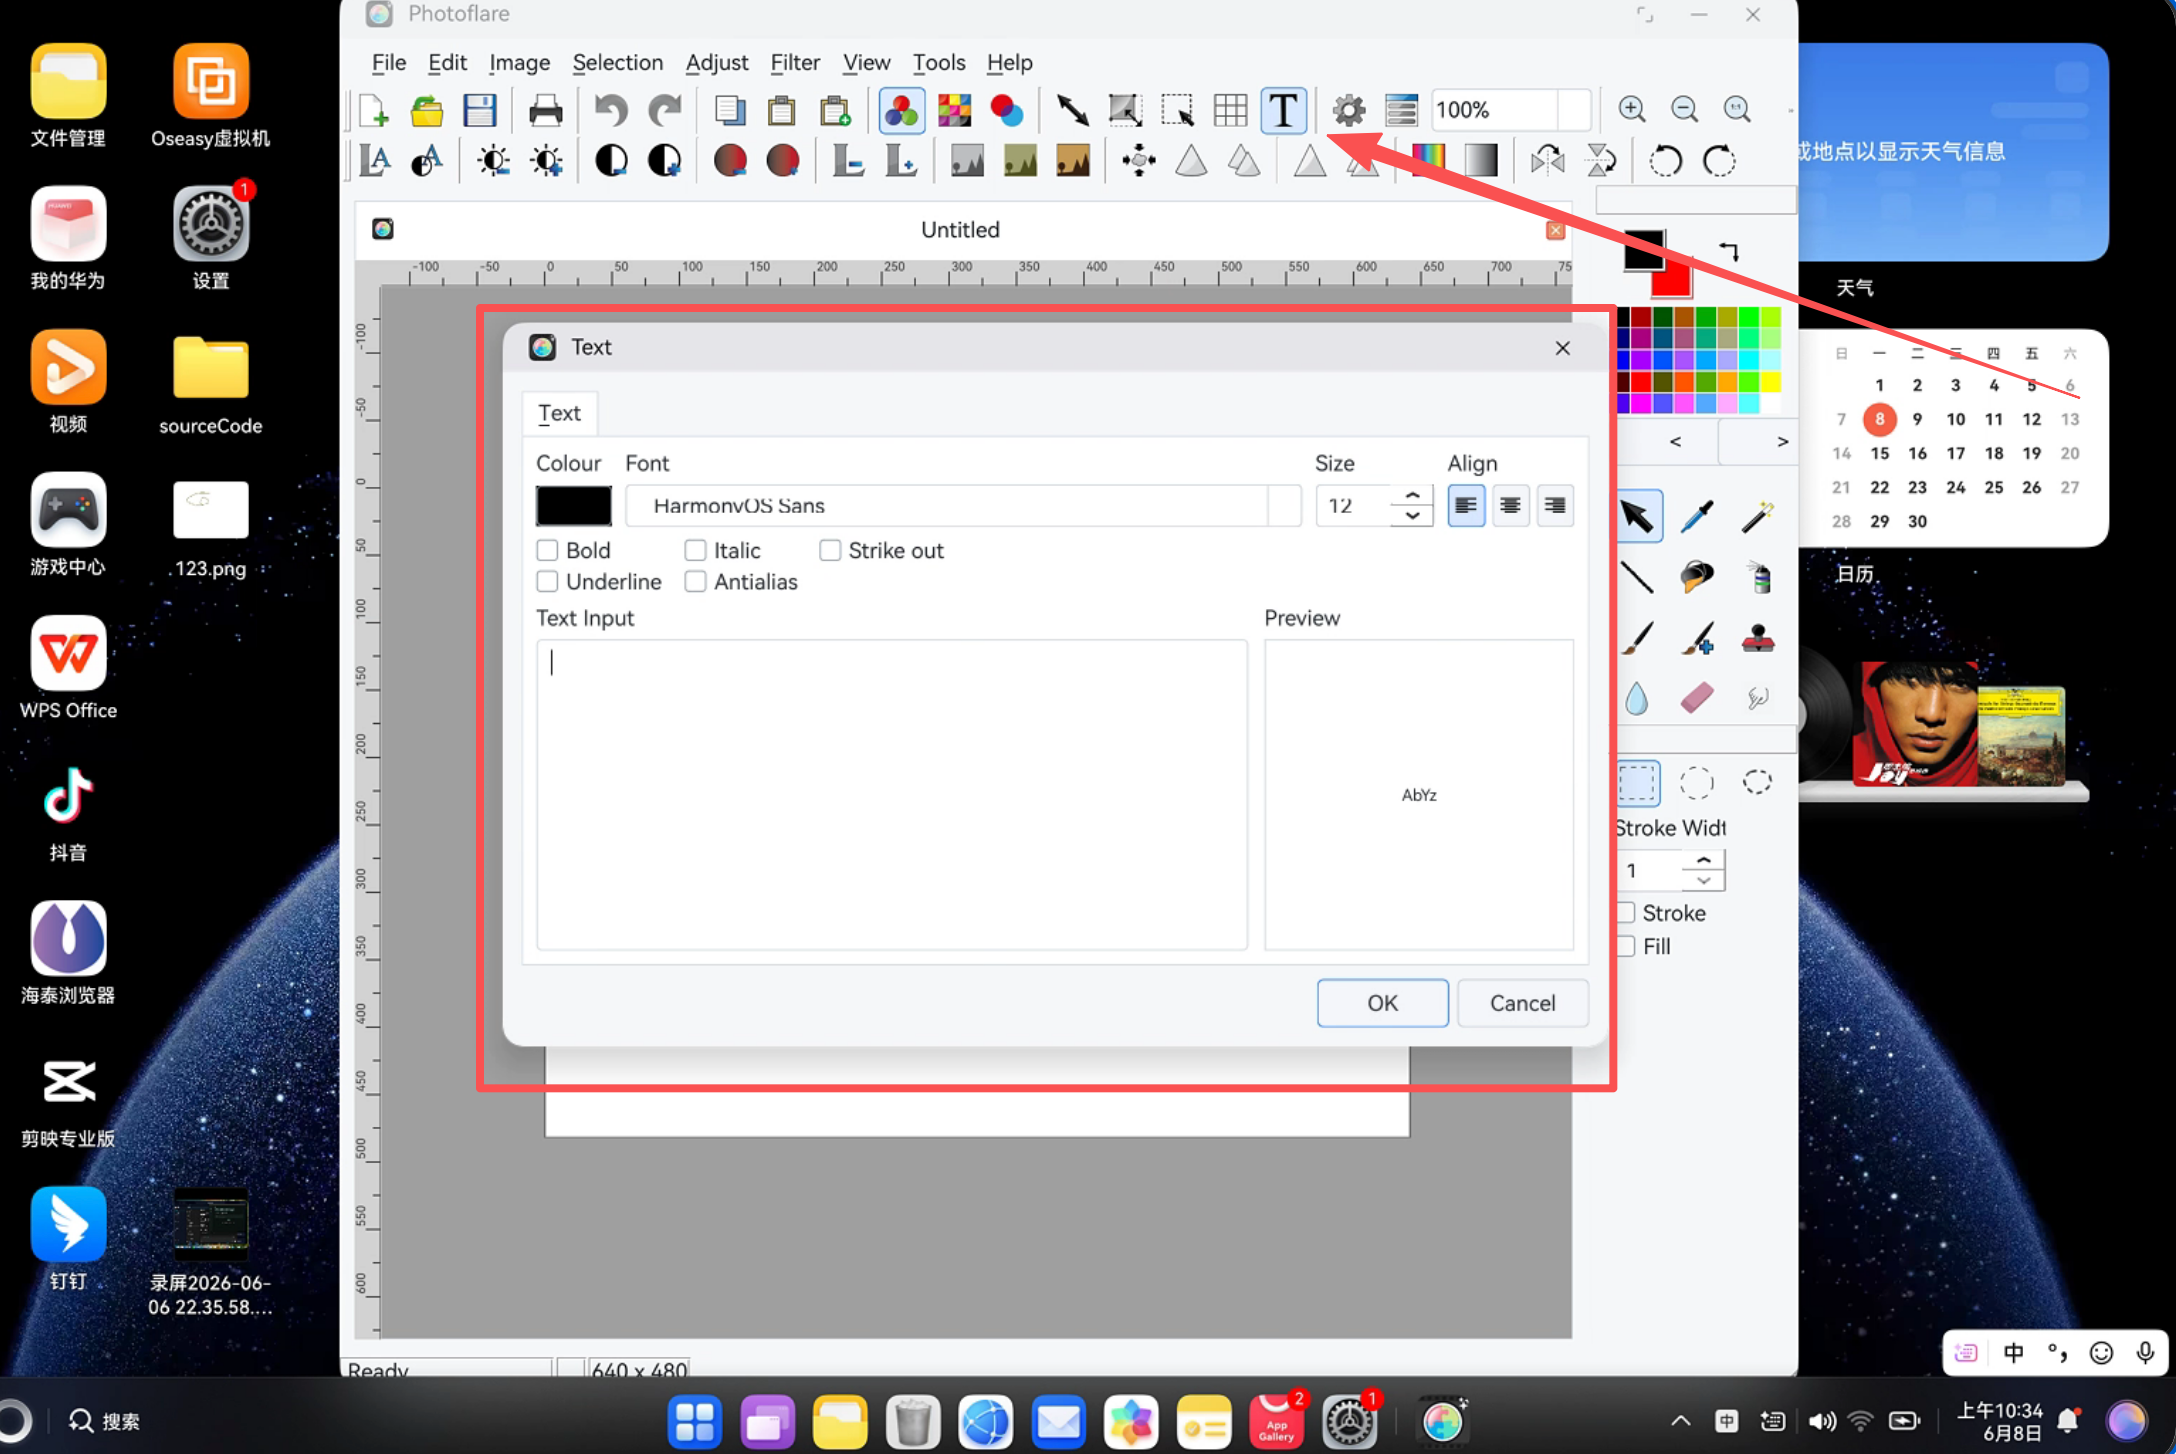This screenshot has height=1454, width=2176.
Task: Open the Image menu
Action: (x=519, y=63)
